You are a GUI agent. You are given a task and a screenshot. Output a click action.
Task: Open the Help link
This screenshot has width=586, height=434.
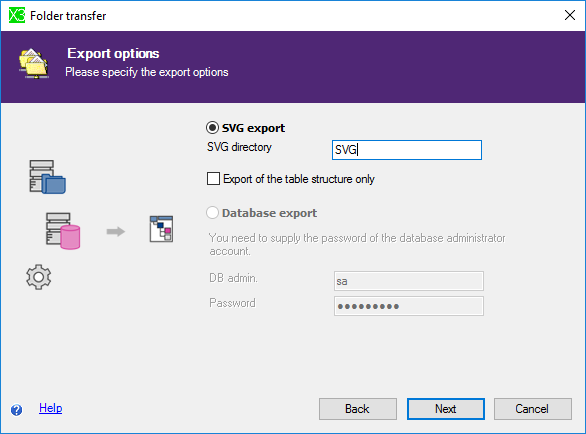pyautogui.click(x=50, y=408)
